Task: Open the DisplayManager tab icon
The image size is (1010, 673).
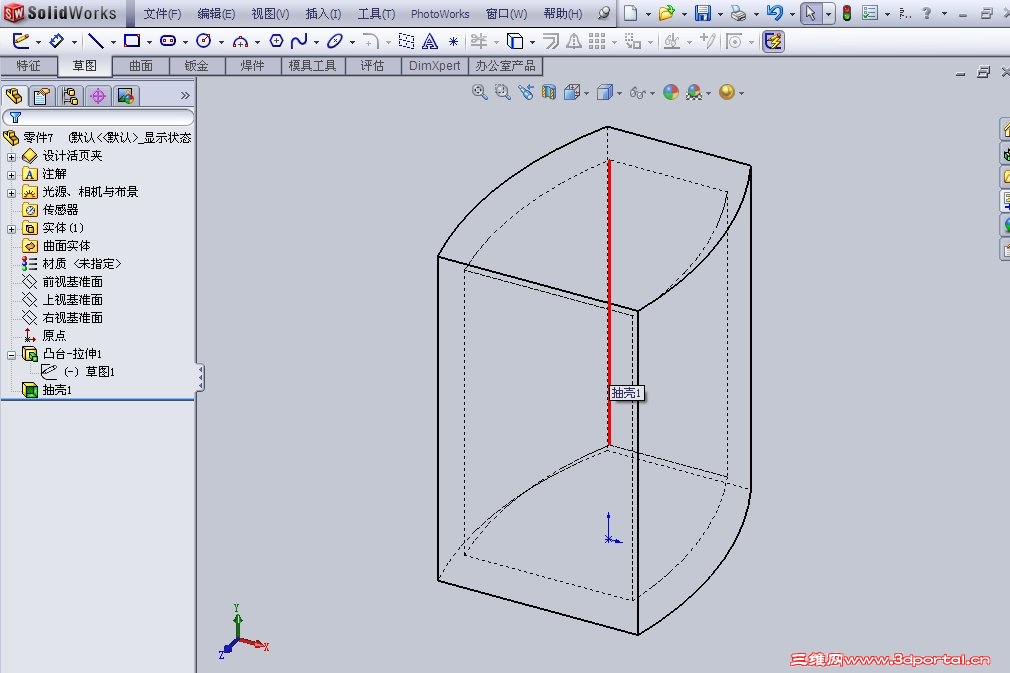Action: 126,97
